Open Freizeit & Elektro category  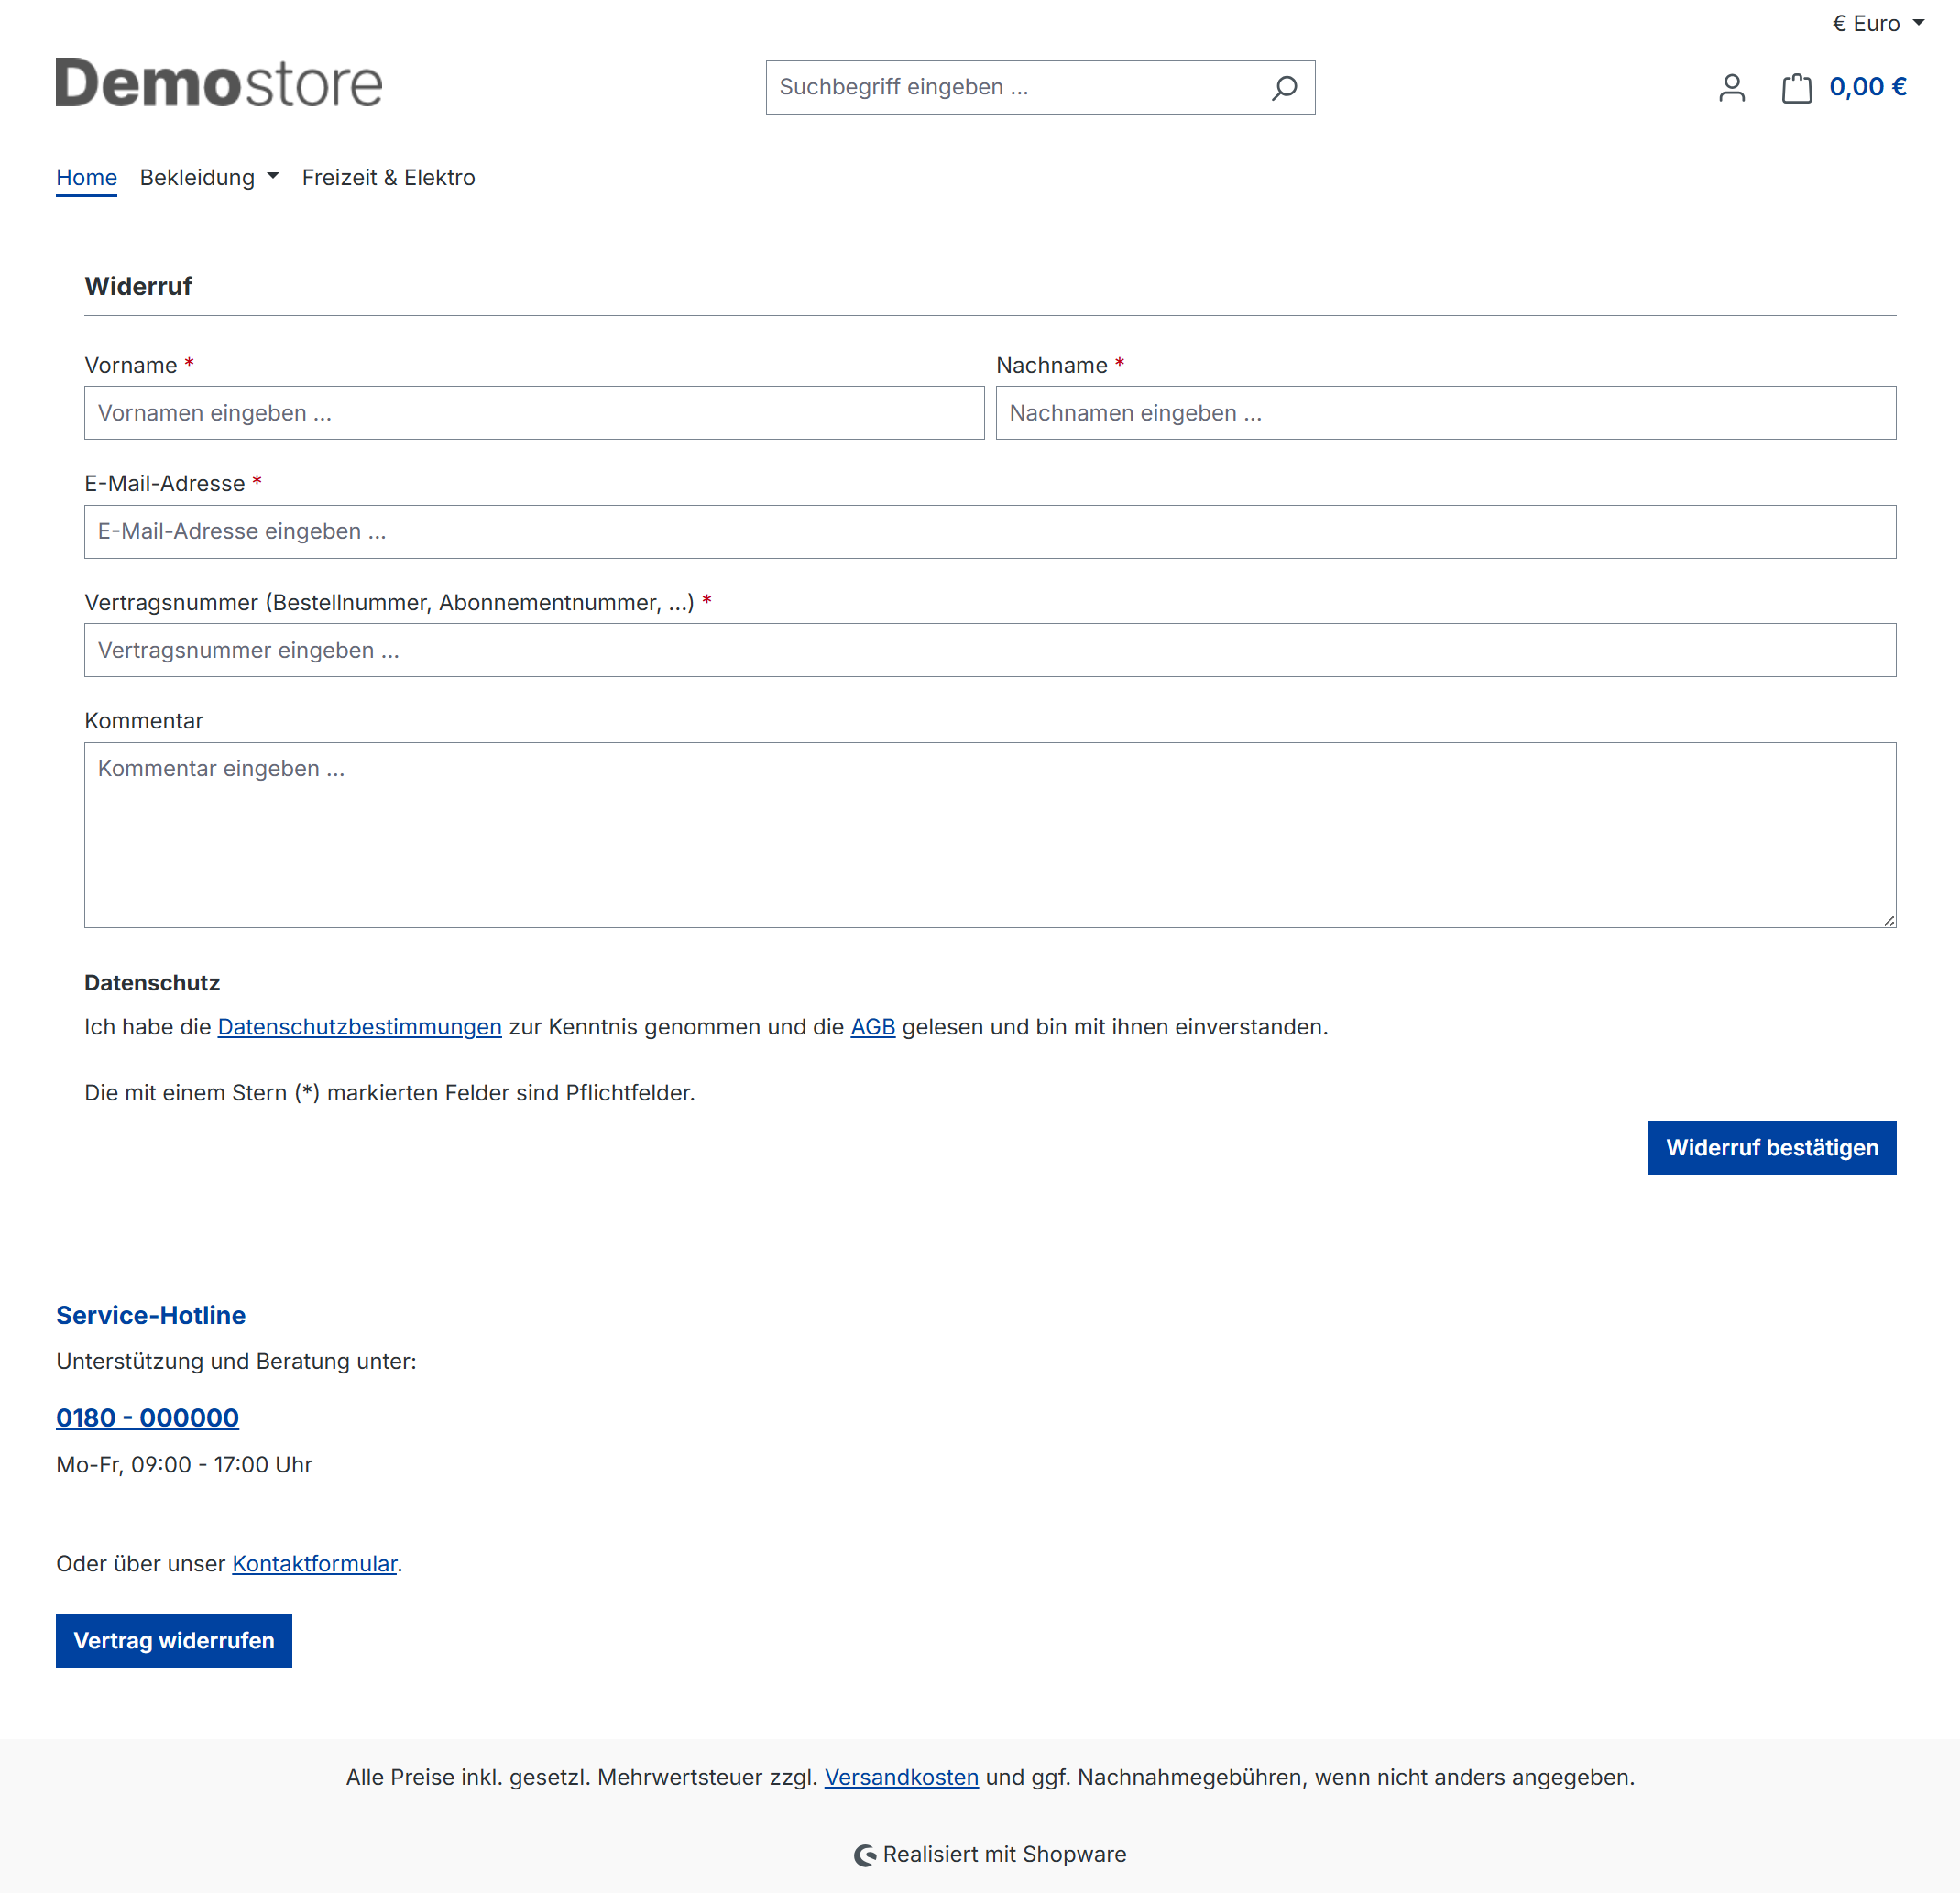(x=388, y=177)
